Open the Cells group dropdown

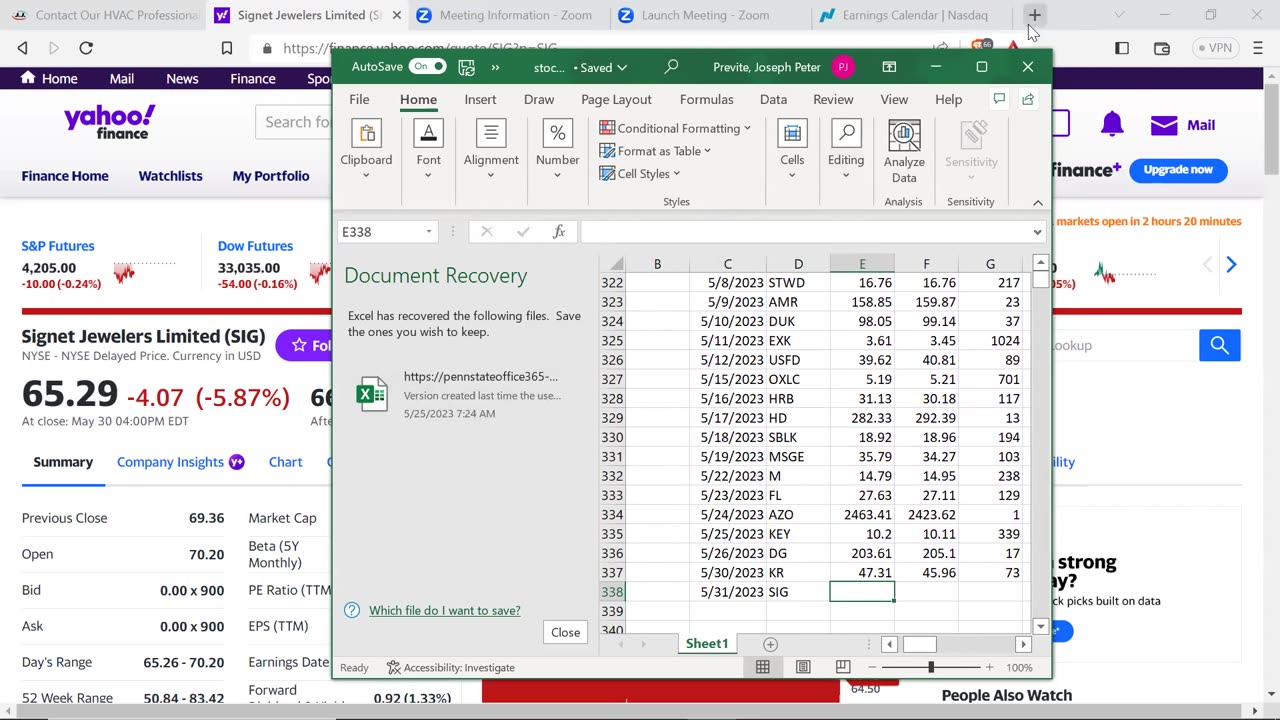[x=792, y=151]
